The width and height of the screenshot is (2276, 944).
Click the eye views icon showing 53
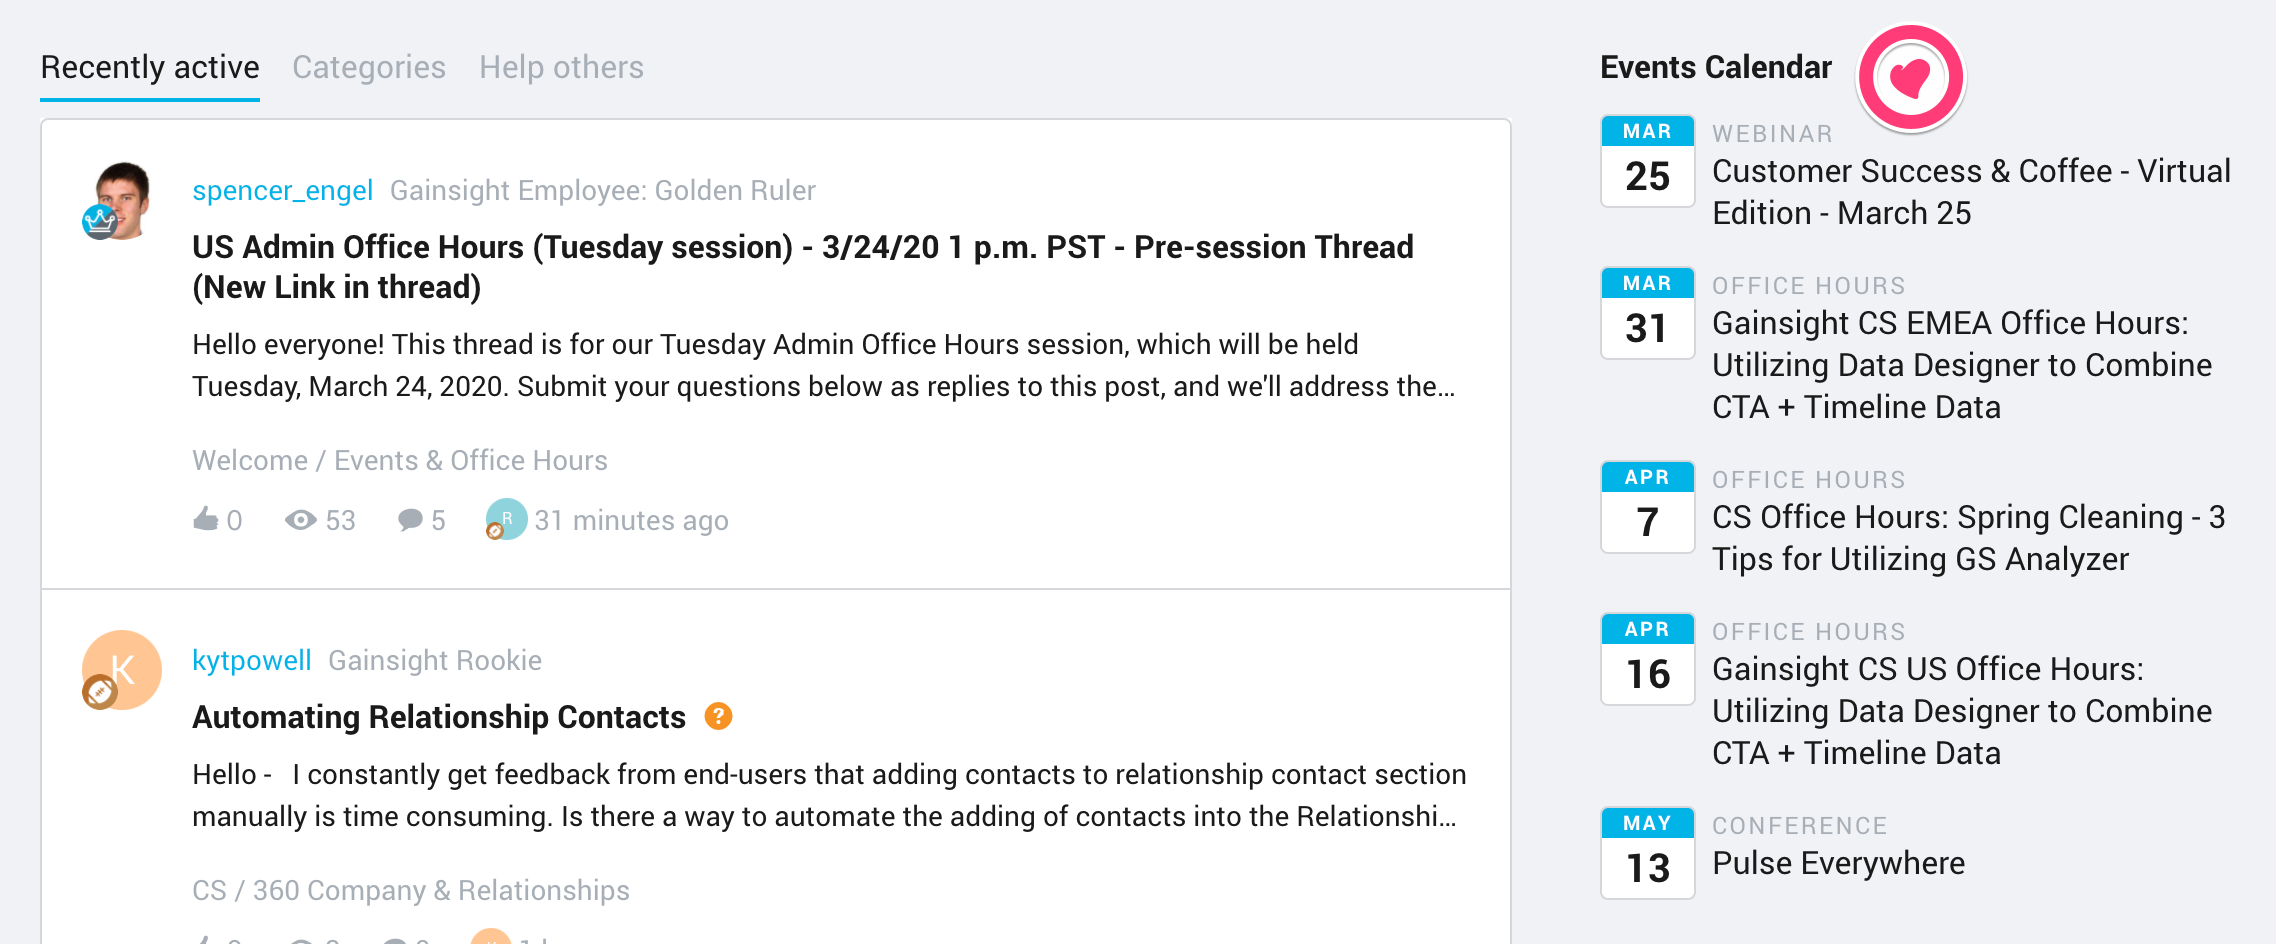(301, 520)
